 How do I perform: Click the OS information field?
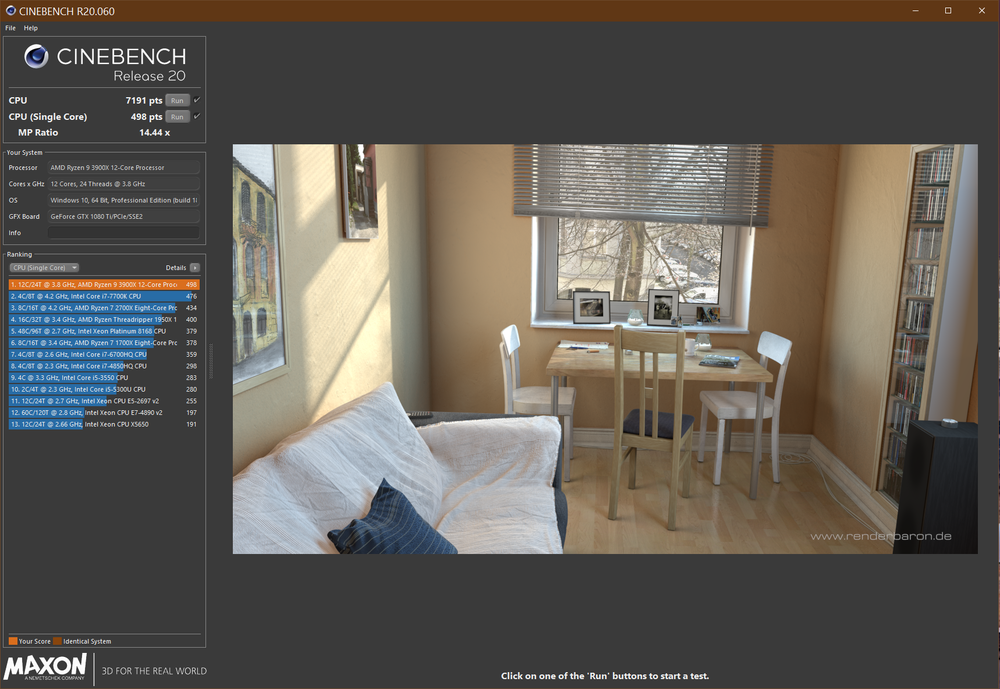pos(124,200)
